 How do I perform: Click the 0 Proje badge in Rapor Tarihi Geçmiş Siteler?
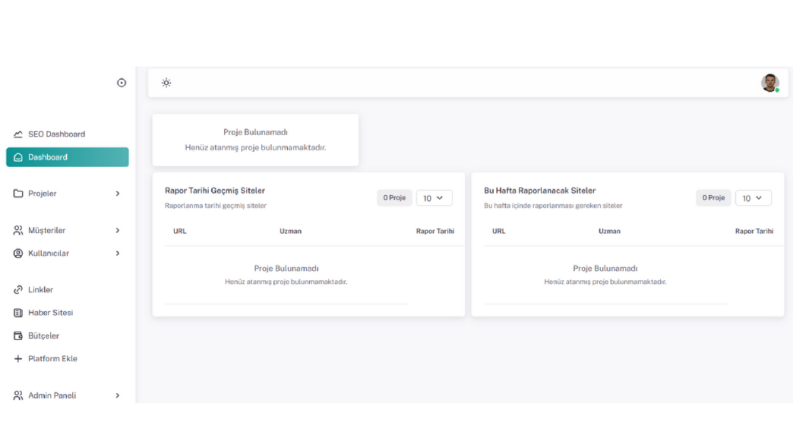(x=394, y=198)
